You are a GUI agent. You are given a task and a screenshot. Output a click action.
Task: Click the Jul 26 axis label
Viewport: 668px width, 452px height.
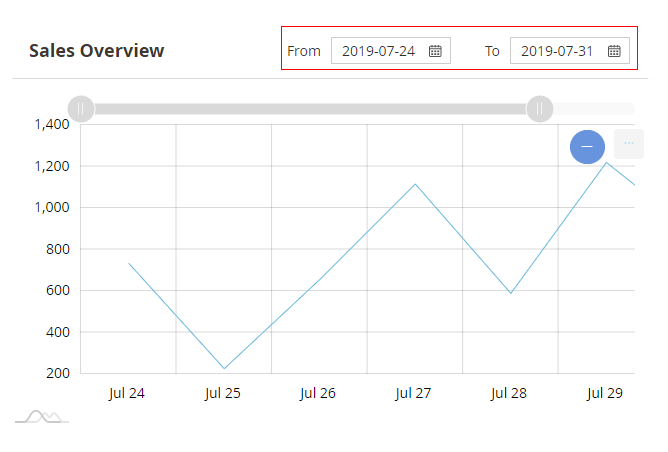(317, 393)
